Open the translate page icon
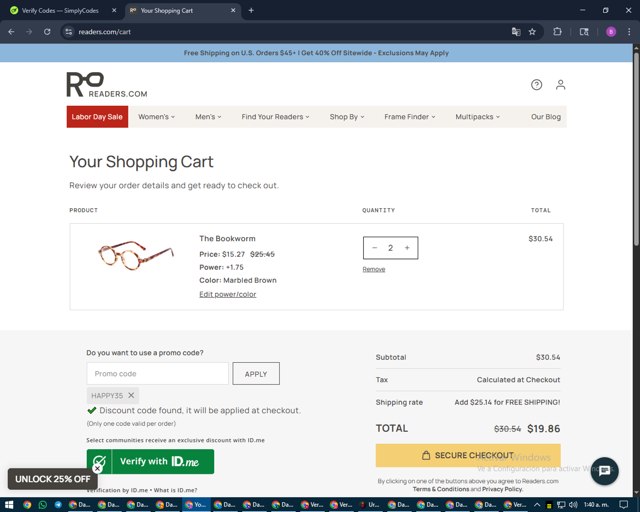The width and height of the screenshot is (640, 512). [516, 32]
